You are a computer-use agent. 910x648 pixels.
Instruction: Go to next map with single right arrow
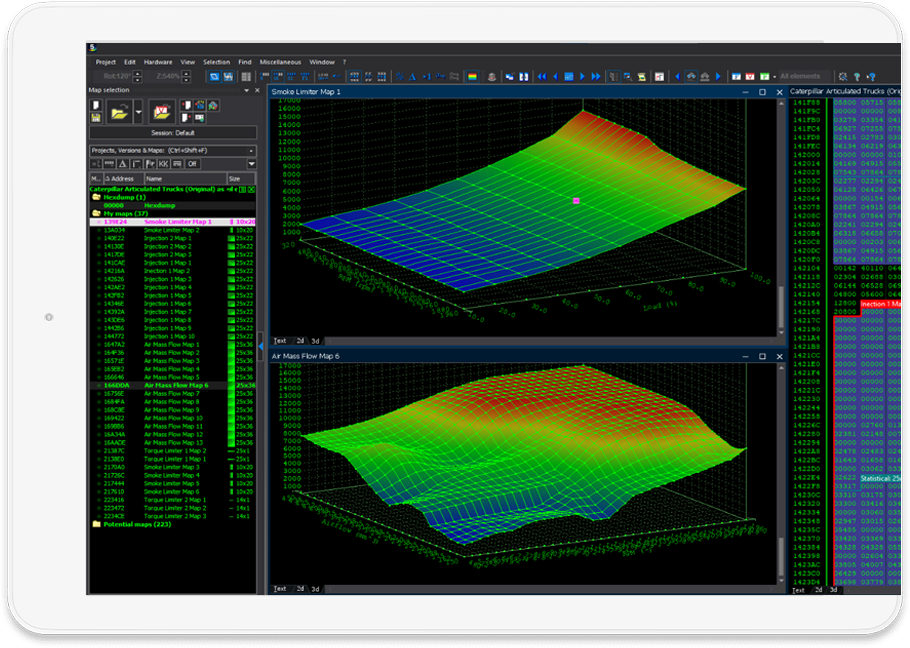[582, 77]
